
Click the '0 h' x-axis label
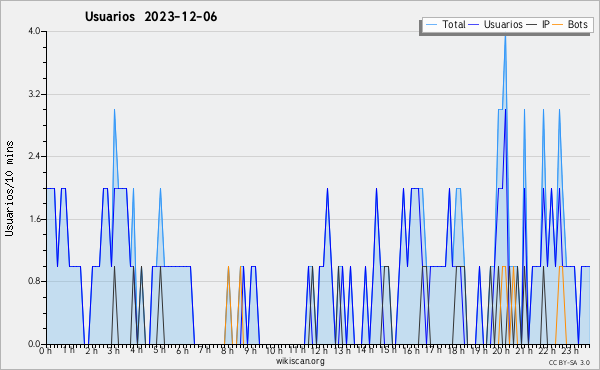(45, 351)
